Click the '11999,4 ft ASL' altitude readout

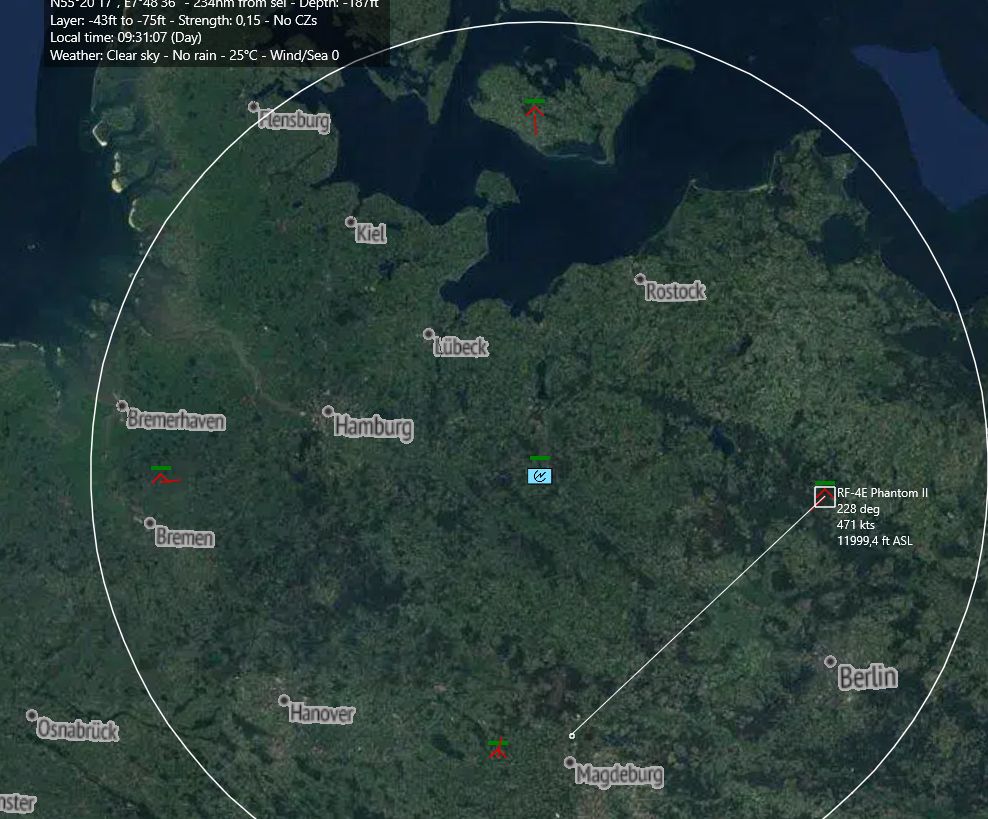[x=875, y=541]
